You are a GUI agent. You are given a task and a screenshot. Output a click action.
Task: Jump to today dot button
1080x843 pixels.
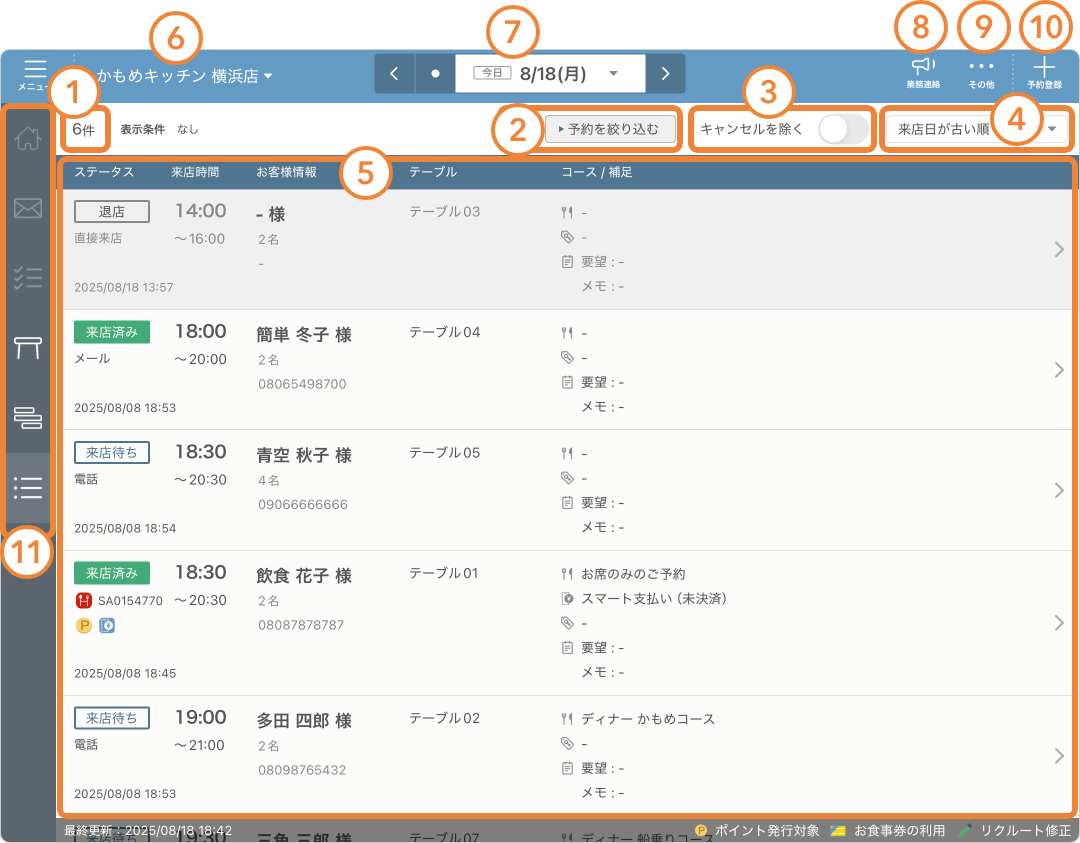[x=435, y=74]
